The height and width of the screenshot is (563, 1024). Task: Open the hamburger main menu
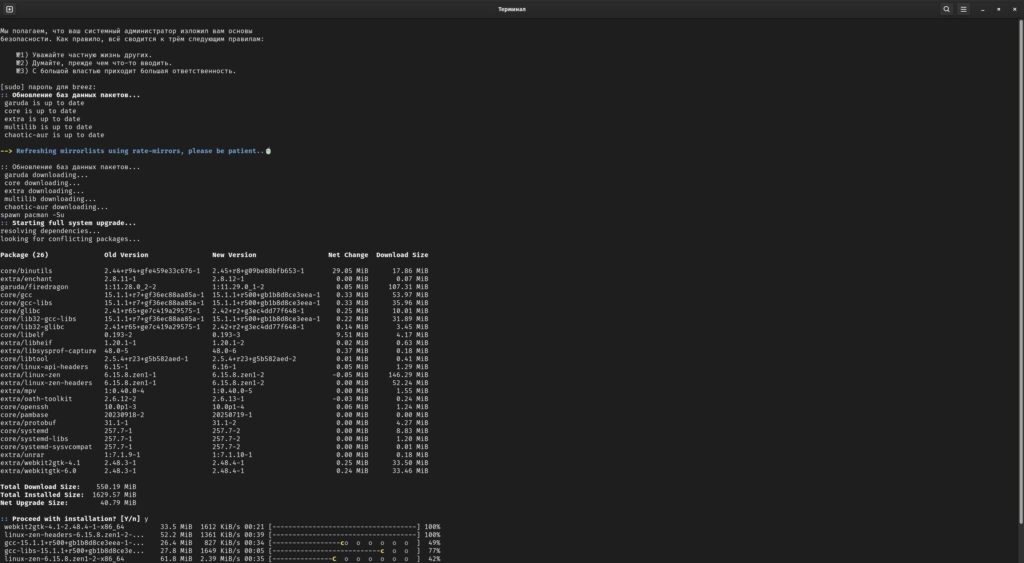[x=963, y=9]
